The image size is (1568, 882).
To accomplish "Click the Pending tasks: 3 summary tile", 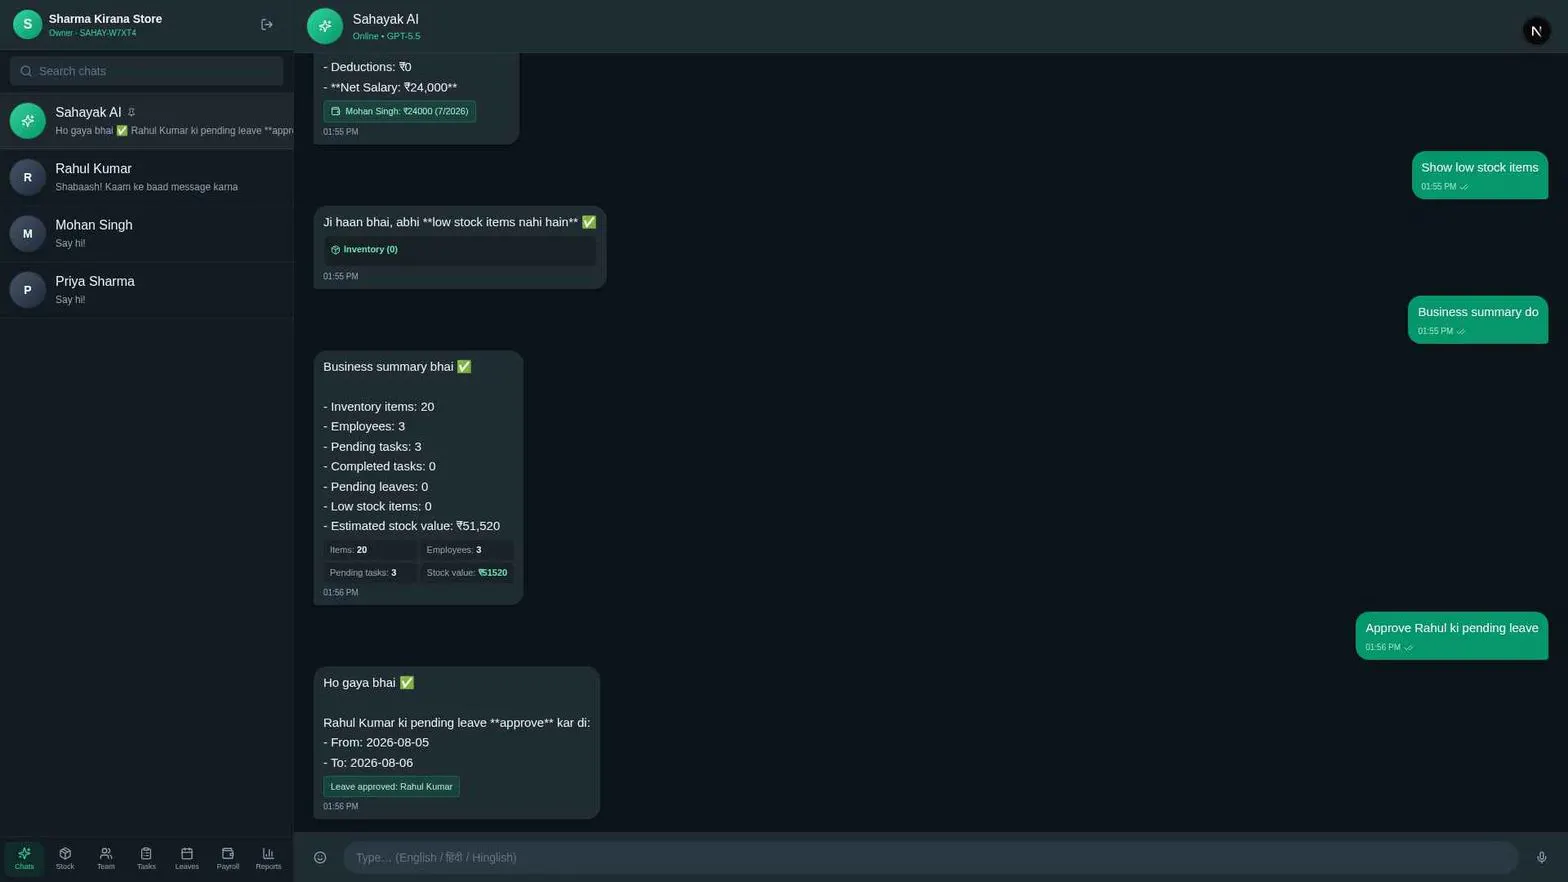I will (x=370, y=573).
